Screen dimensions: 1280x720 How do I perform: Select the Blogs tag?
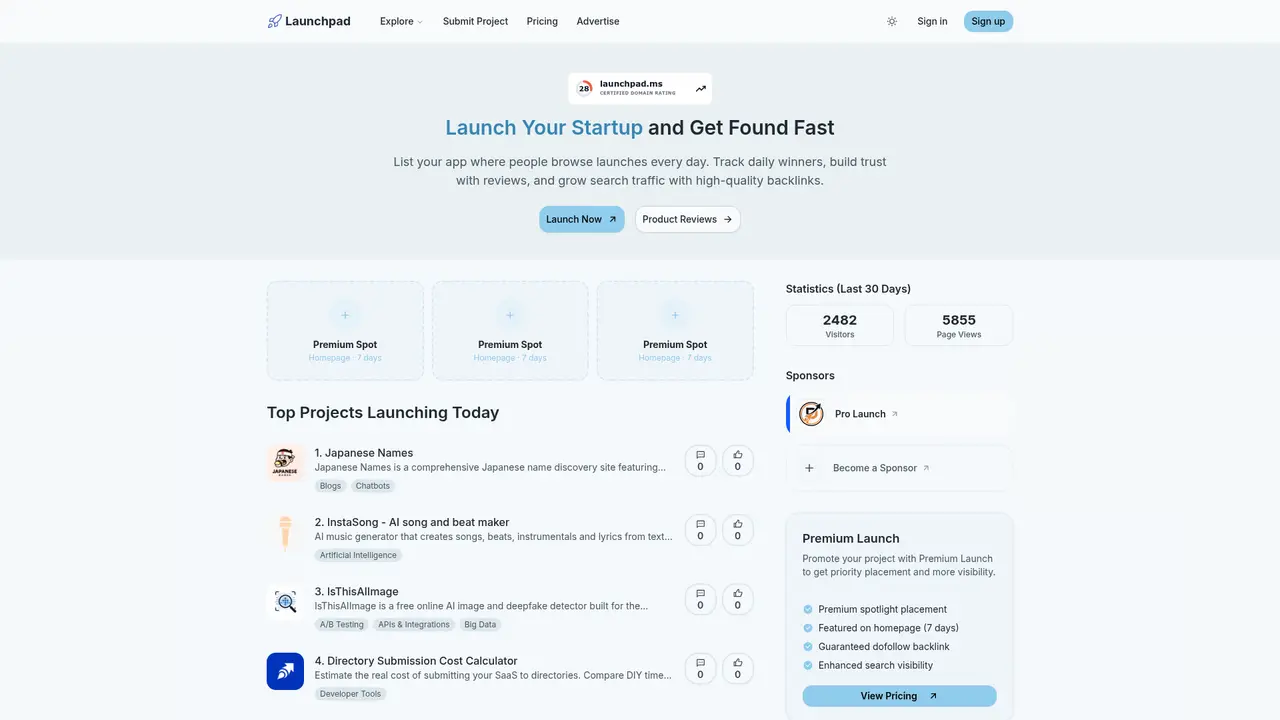click(x=330, y=486)
